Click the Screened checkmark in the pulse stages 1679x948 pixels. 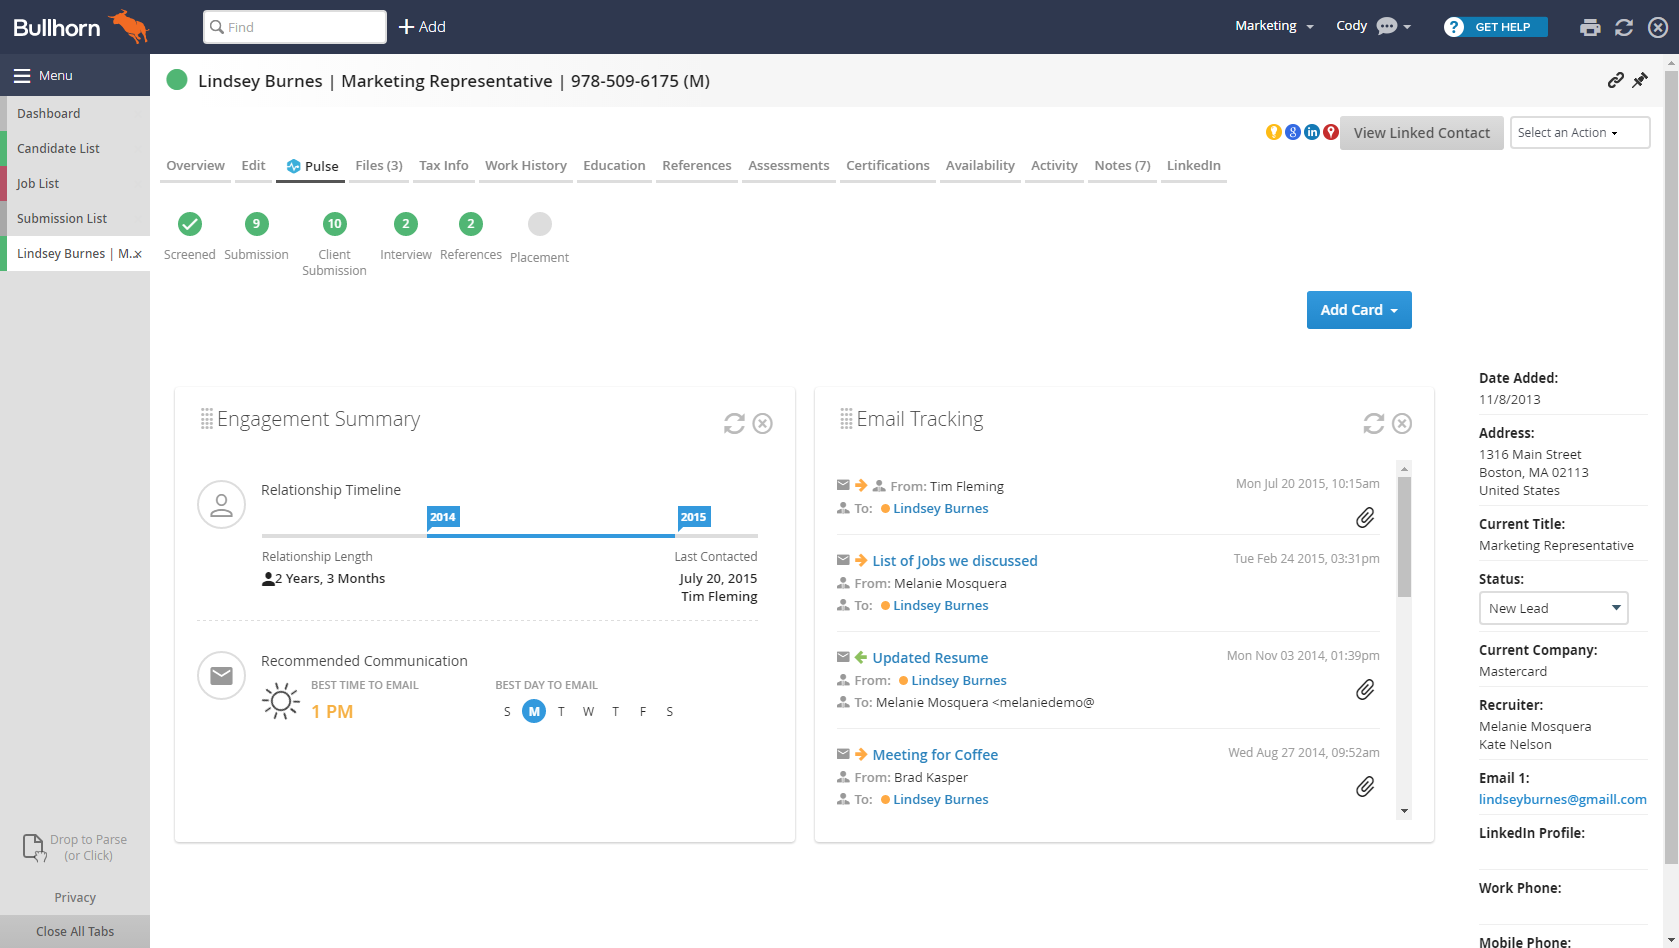pyautogui.click(x=189, y=224)
